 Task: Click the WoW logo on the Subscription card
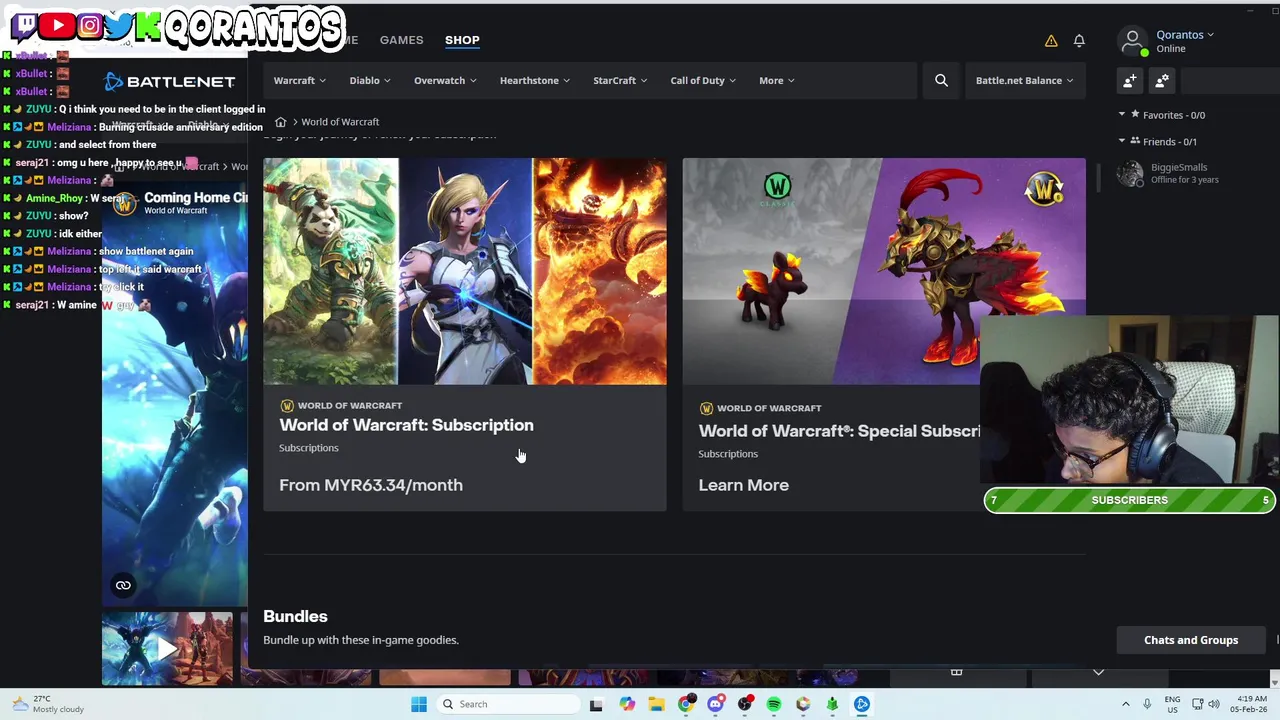coord(287,405)
